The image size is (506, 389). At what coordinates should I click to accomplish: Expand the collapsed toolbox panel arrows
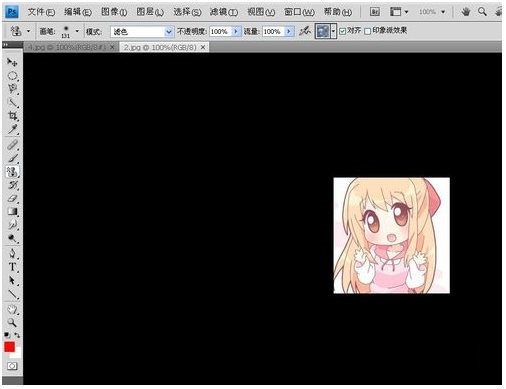[5, 45]
